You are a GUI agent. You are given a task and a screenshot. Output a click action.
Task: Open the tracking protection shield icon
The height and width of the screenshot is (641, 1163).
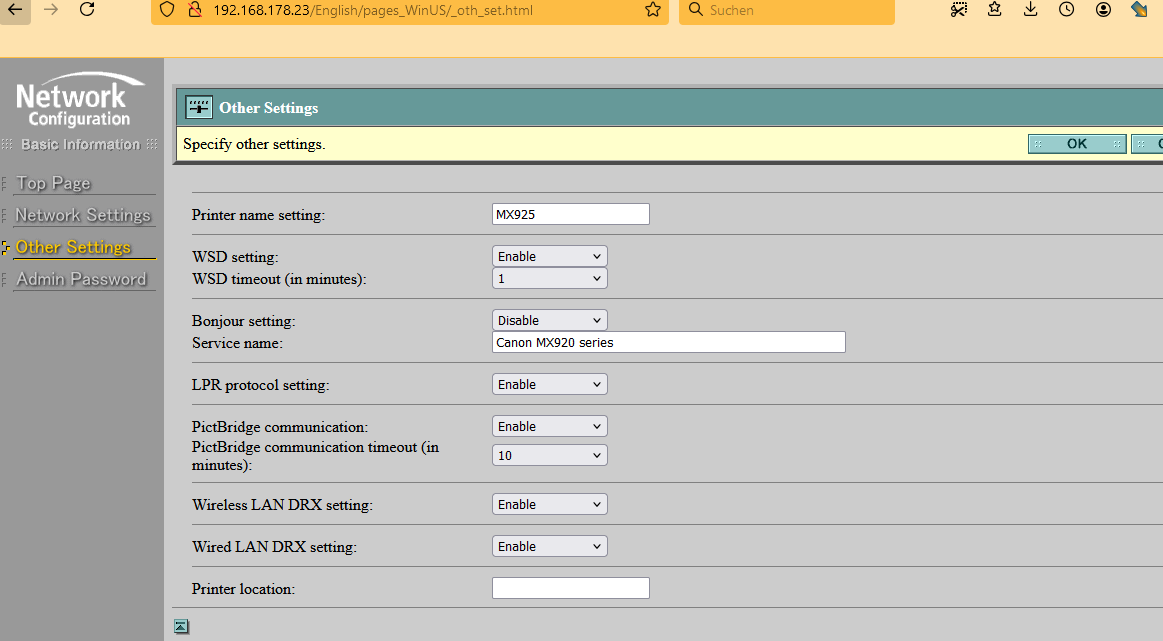tap(168, 10)
